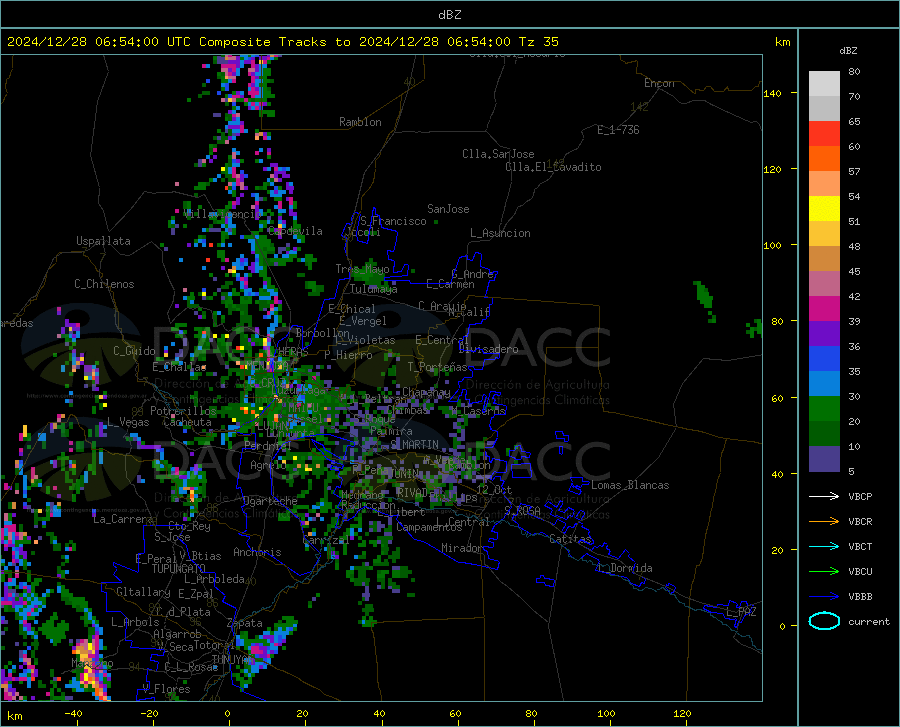The width and height of the screenshot is (900, 727).
Task: Select the 'Ramblon' map label
Action: click(360, 122)
